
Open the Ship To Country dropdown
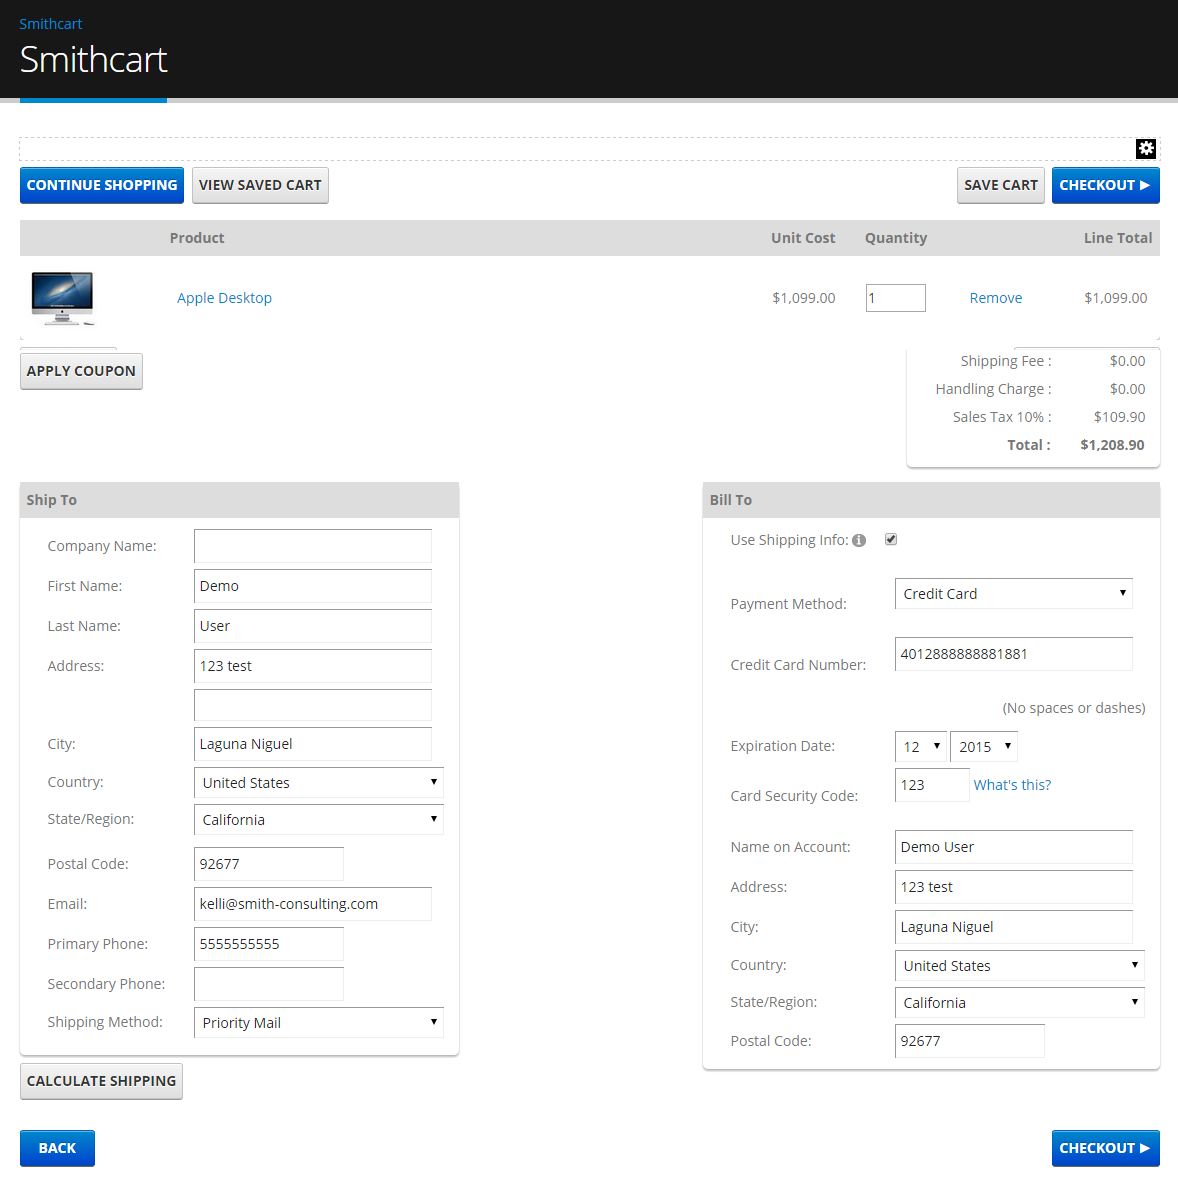click(x=319, y=782)
